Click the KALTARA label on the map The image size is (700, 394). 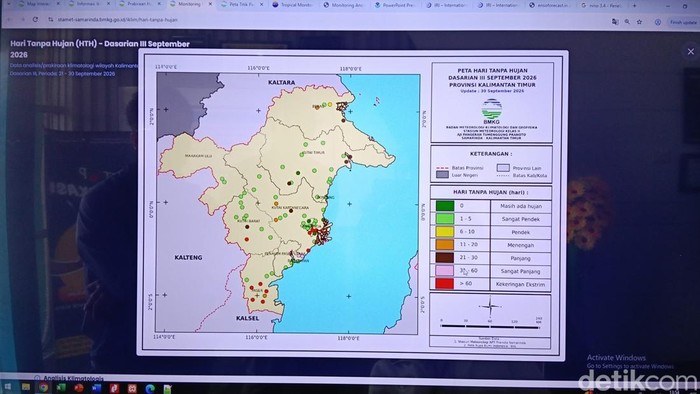coord(281,83)
